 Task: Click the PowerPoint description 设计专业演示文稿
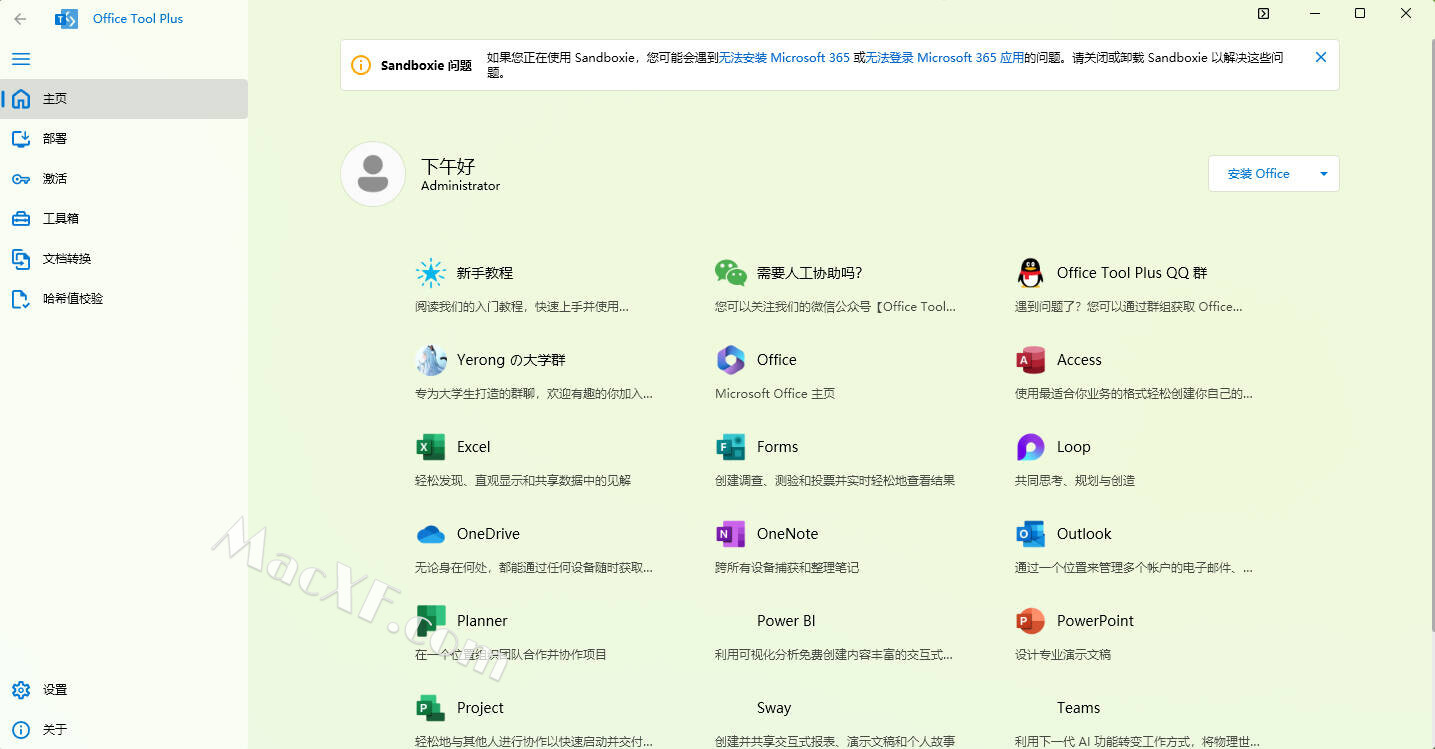point(1063,655)
